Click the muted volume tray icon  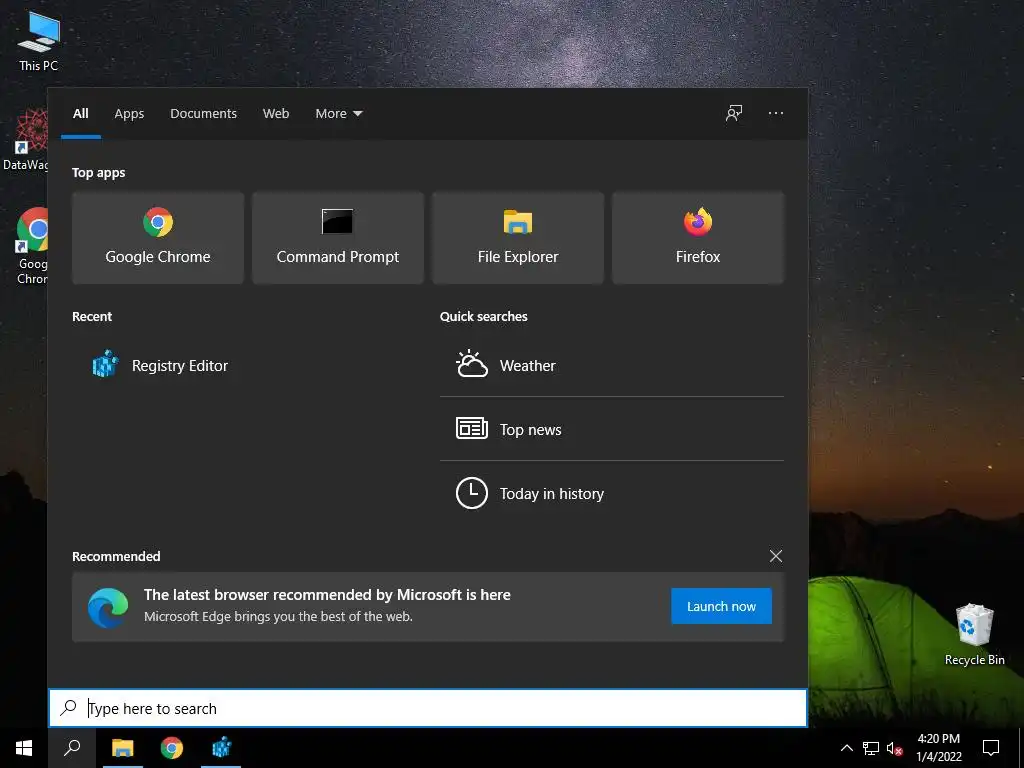tap(895, 748)
